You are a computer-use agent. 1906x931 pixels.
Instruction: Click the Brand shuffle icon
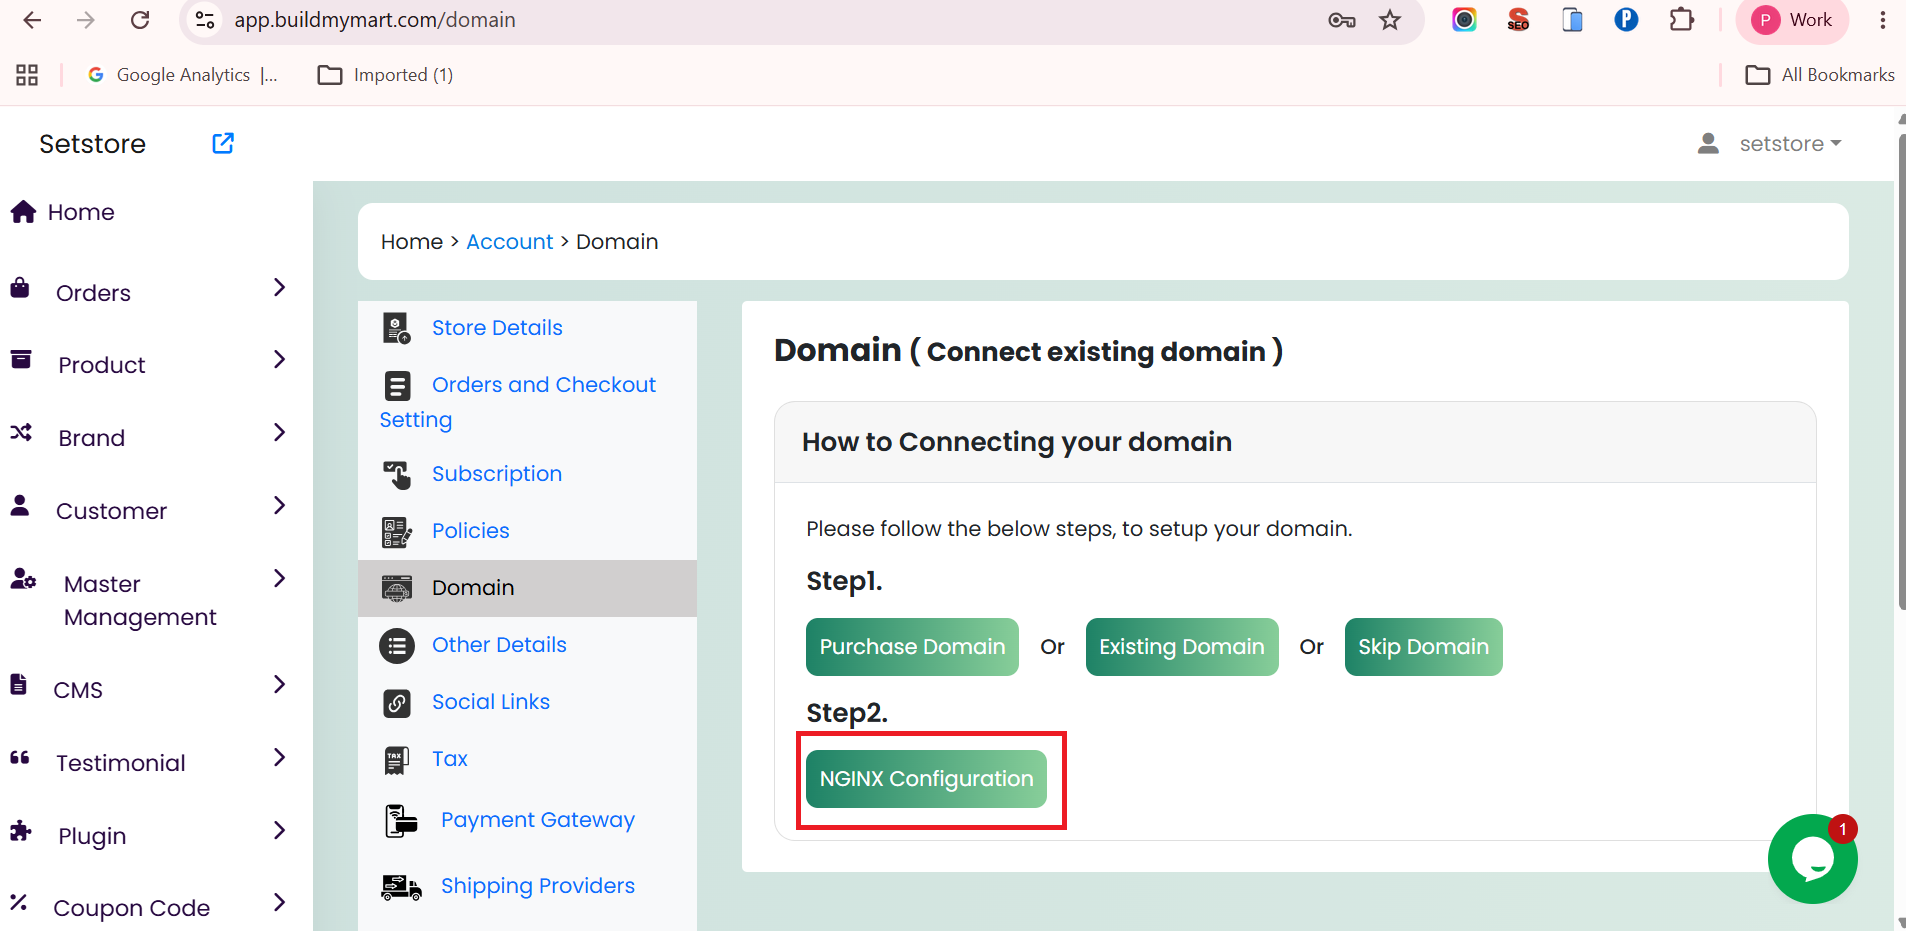click(21, 432)
